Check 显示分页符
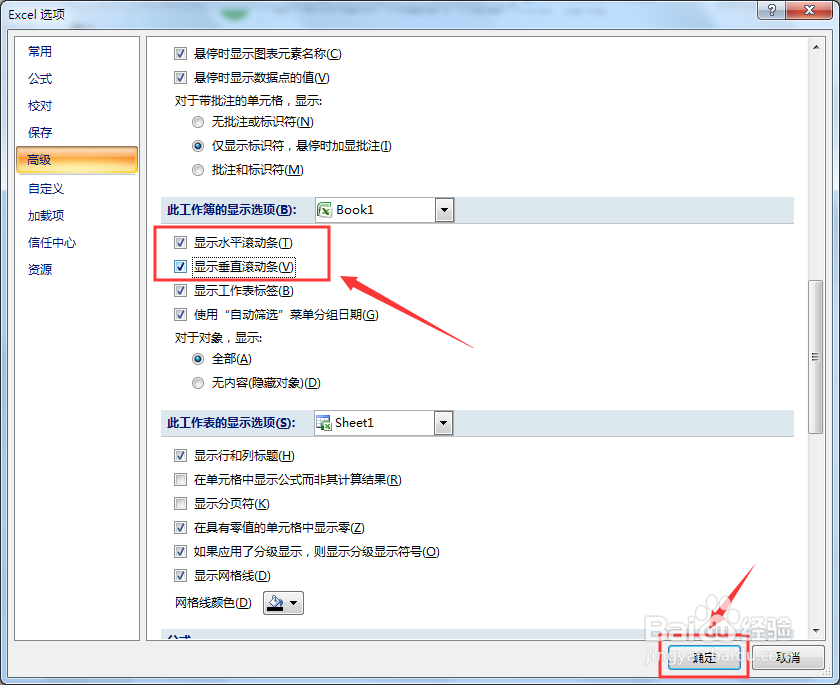This screenshot has width=840, height=685. [x=180, y=503]
